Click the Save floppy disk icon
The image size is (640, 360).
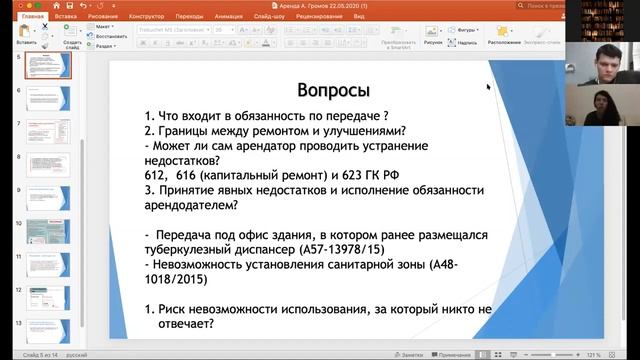pos(70,6)
